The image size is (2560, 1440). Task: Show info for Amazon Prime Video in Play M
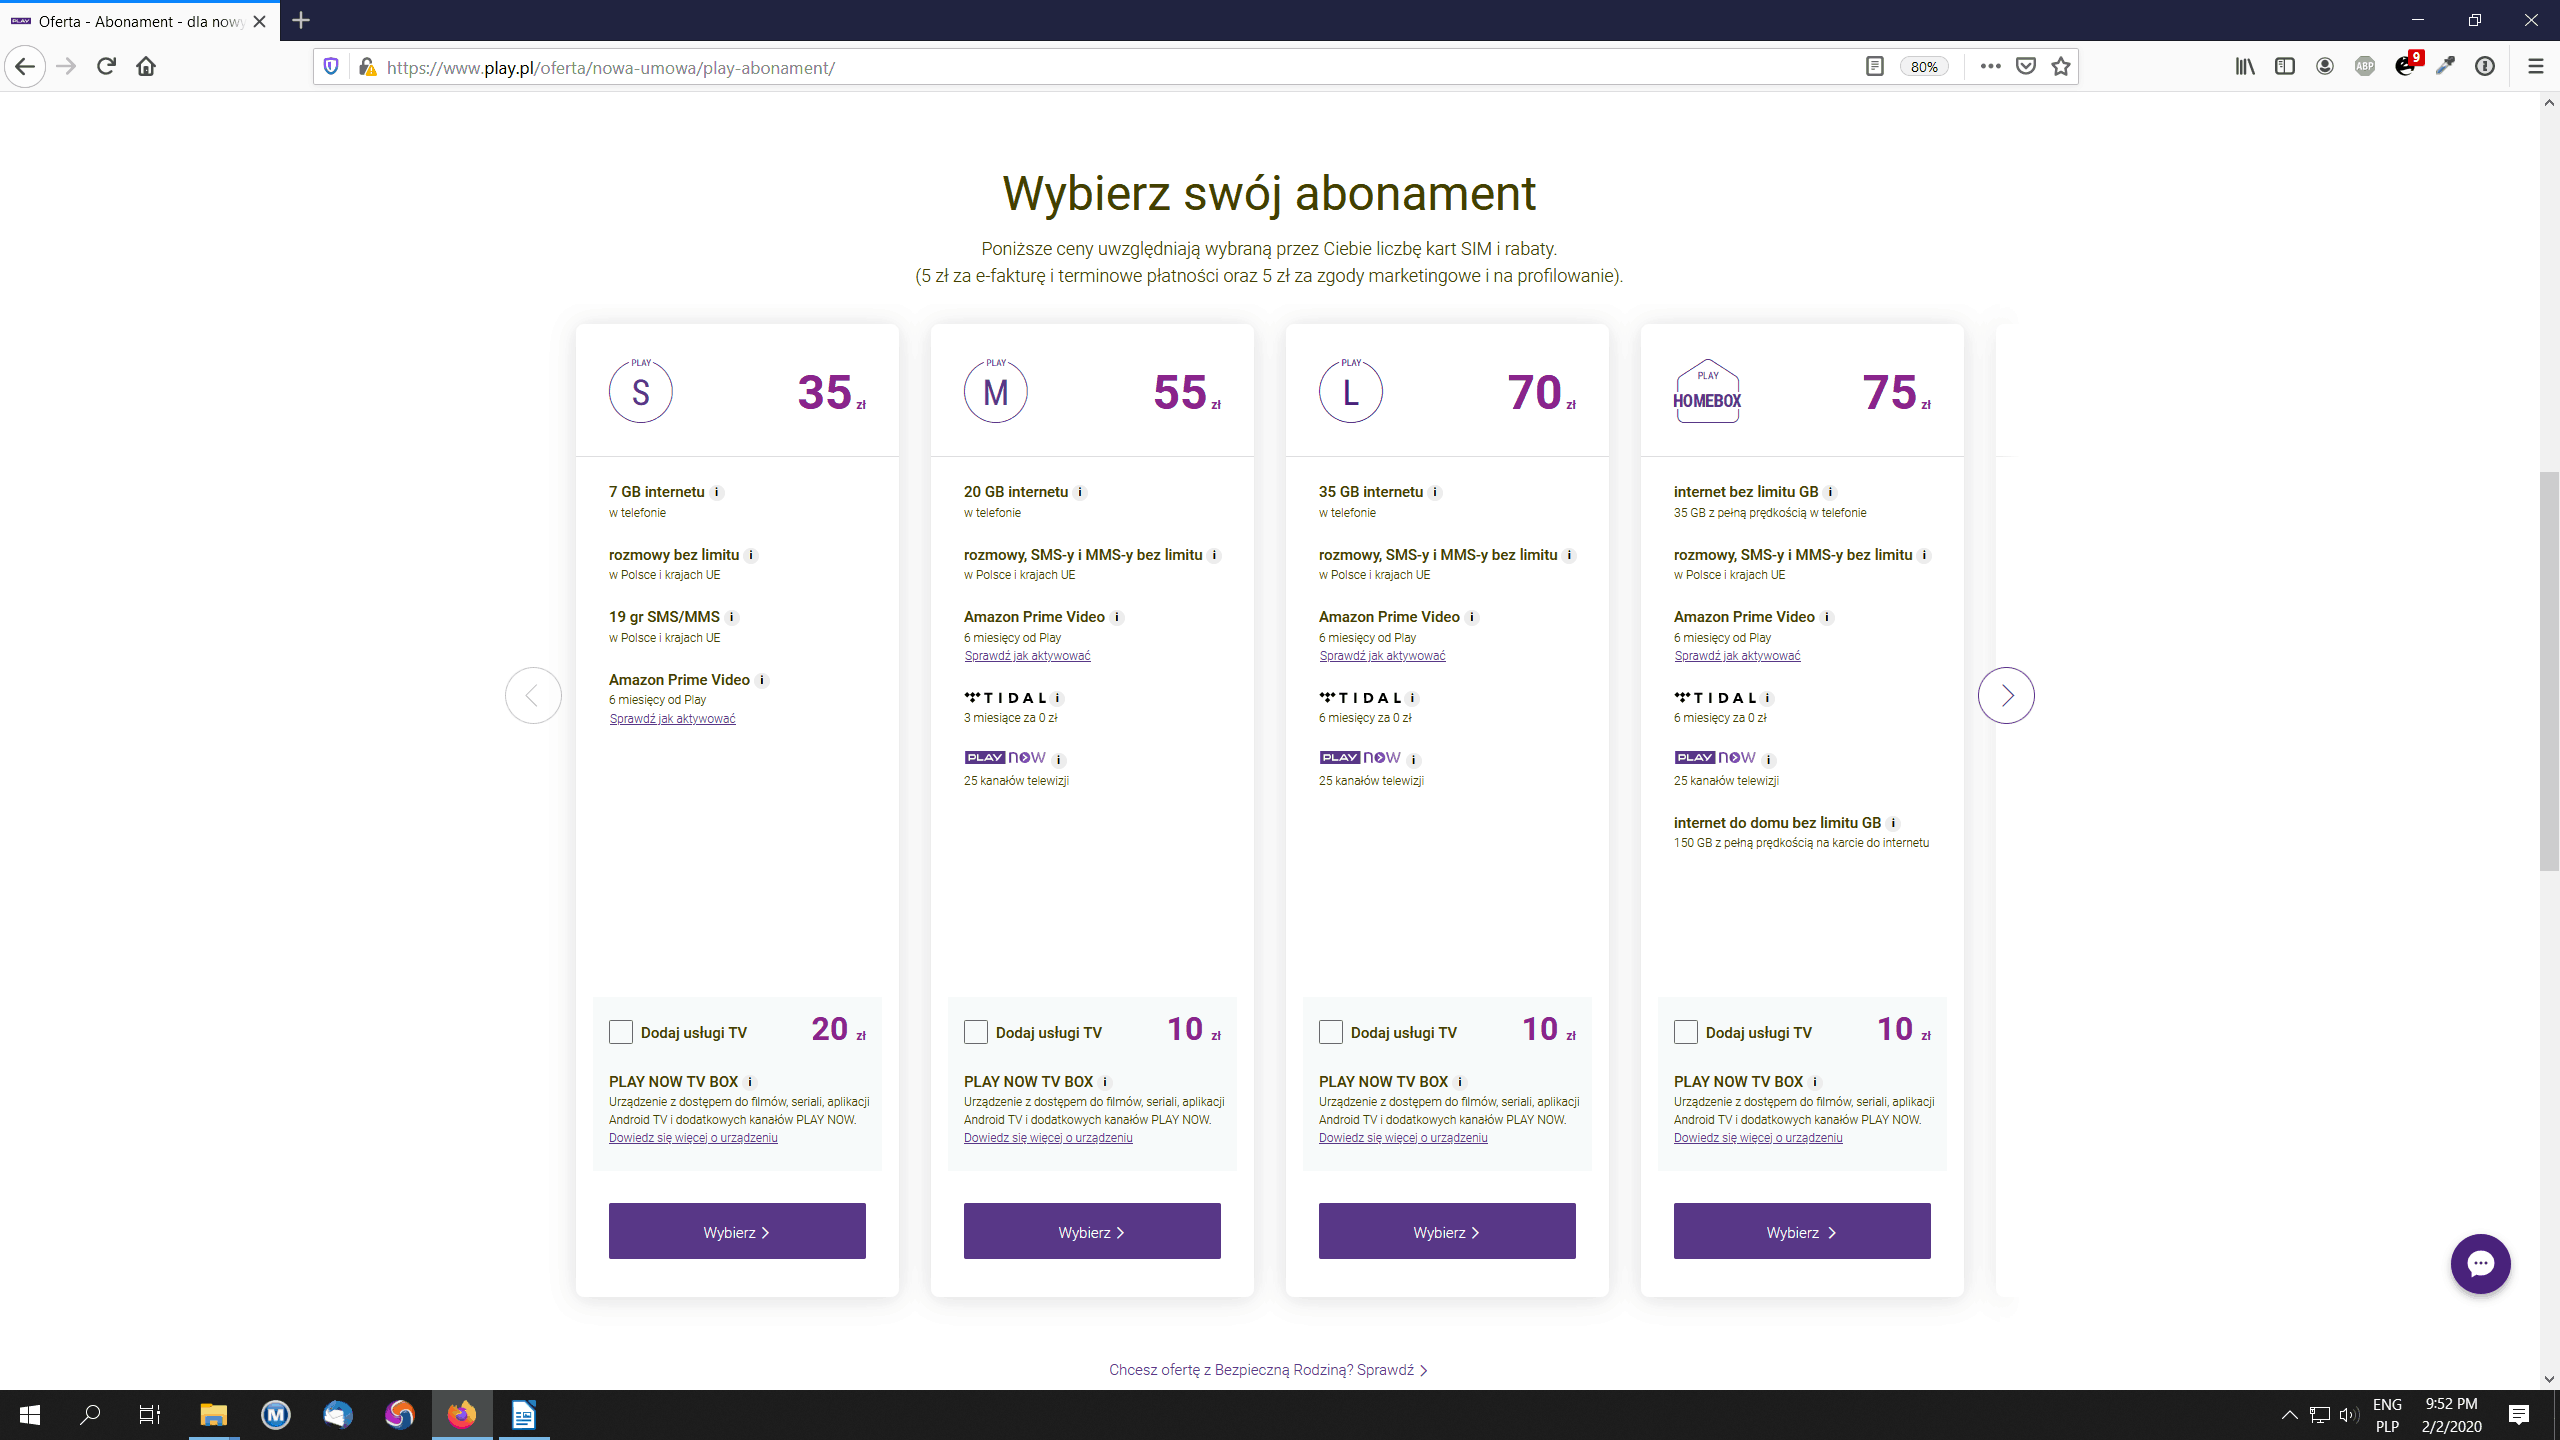point(1117,617)
